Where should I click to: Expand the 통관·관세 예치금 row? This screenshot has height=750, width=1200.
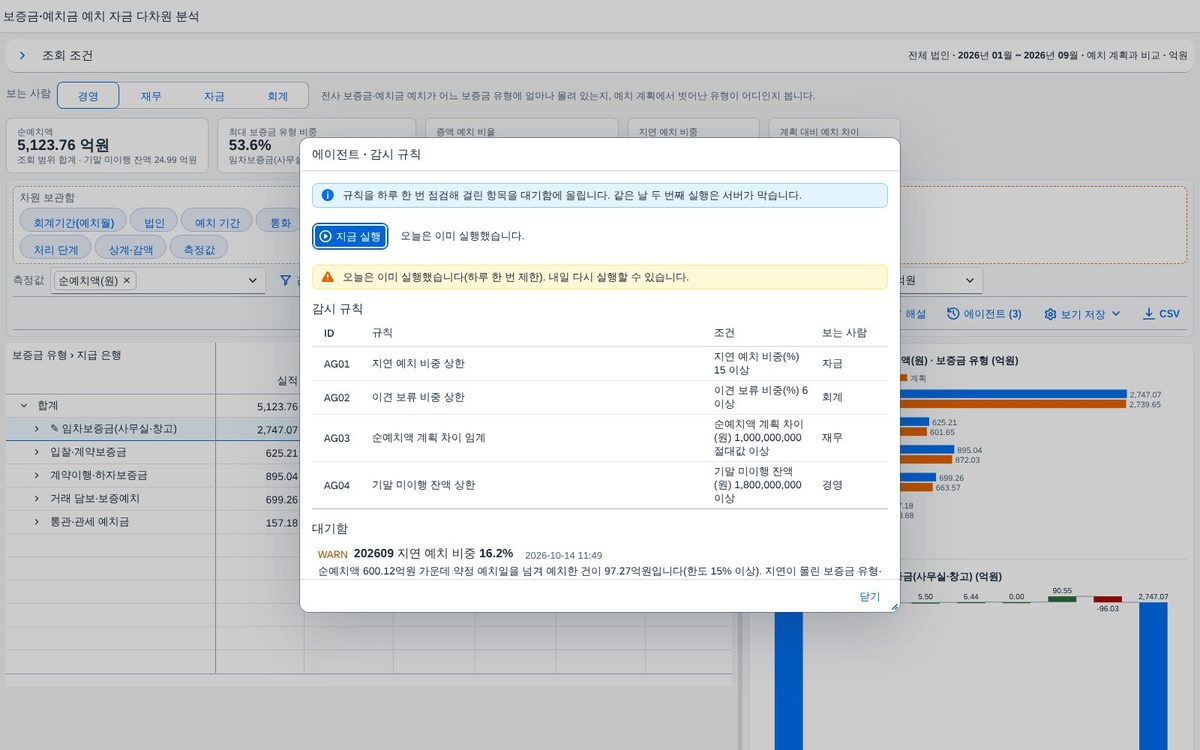(x=37, y=522)
